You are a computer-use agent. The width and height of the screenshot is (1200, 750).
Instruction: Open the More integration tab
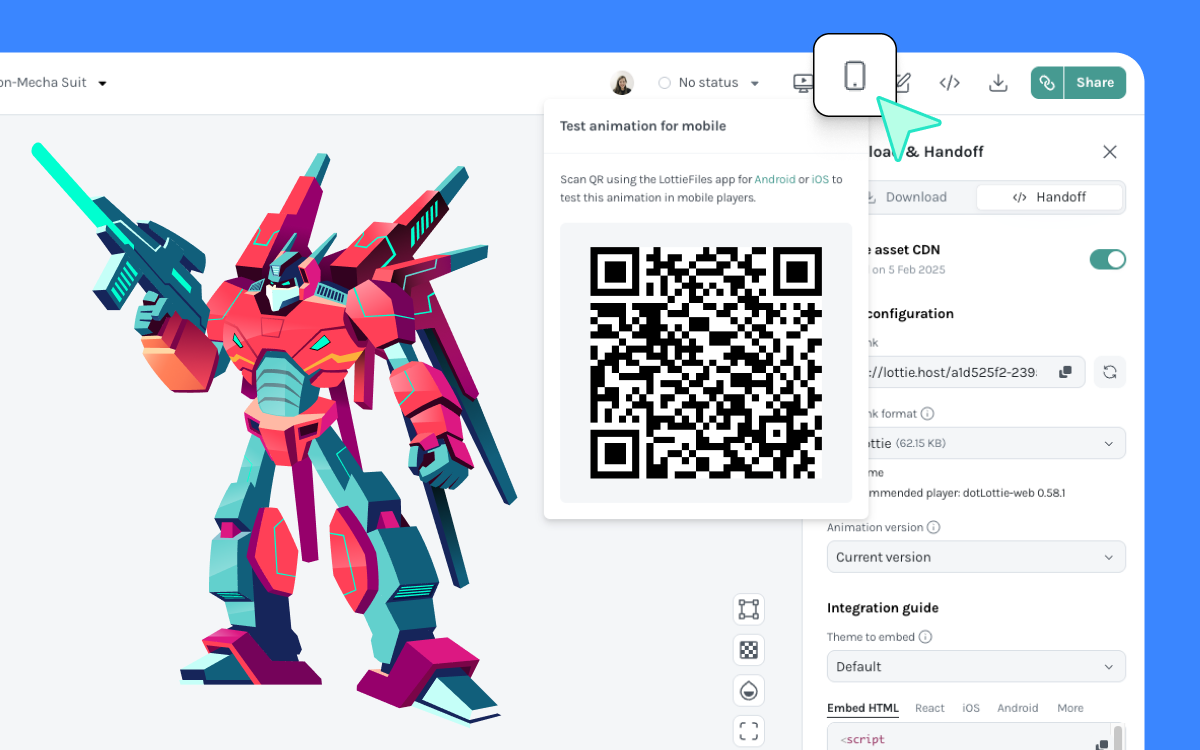point(1070,708)
